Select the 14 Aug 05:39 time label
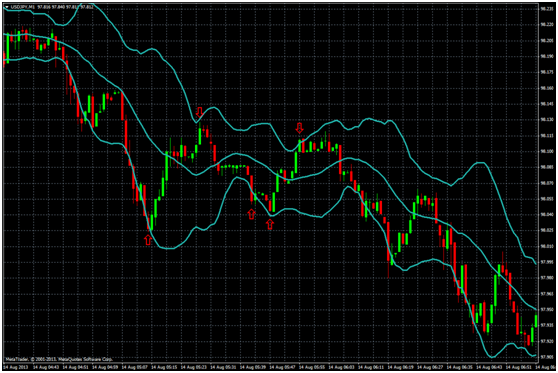558x373 pixels. coord(254,367)
